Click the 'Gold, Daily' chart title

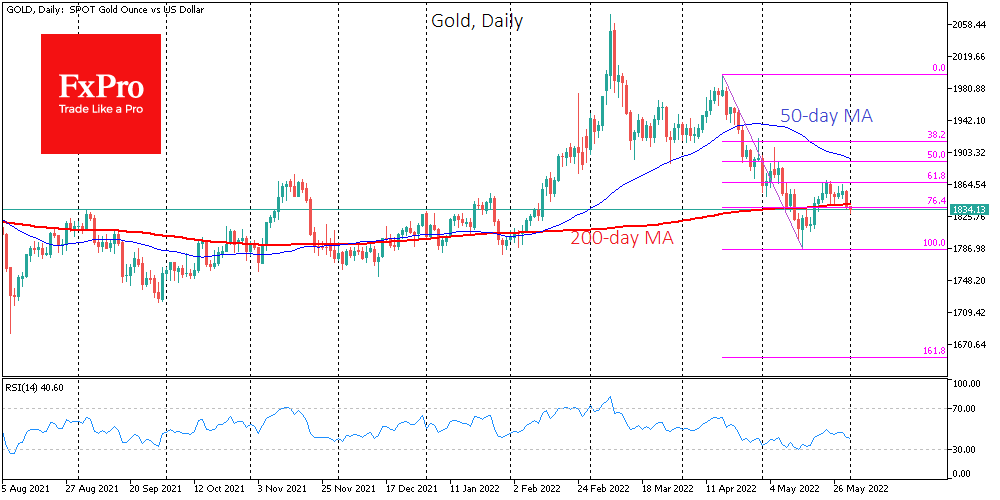(x=477, y=21)
